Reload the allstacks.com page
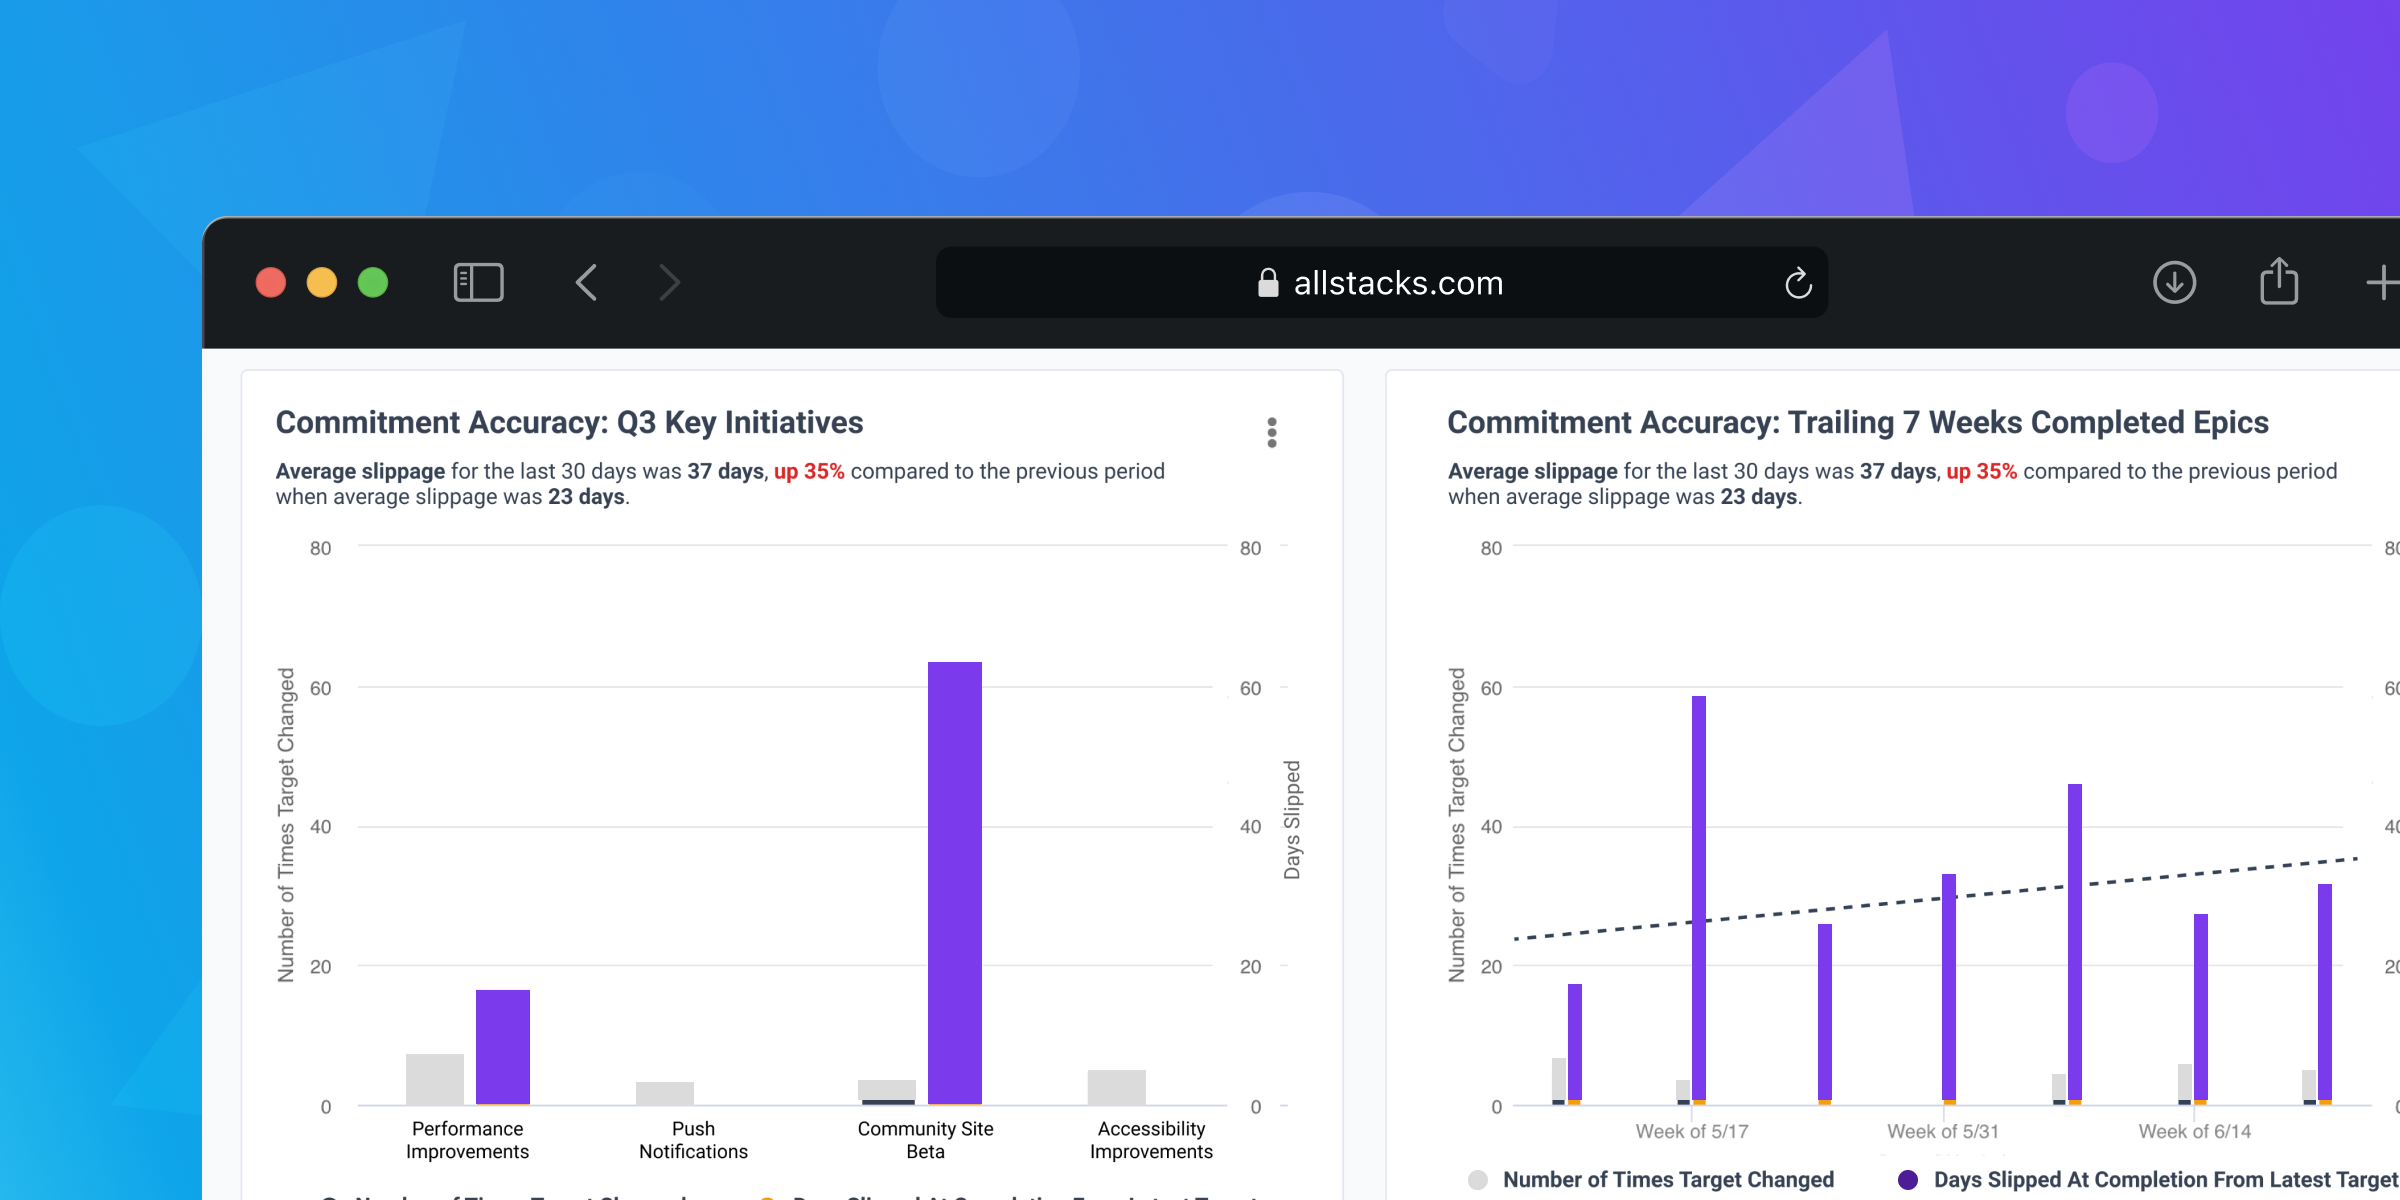 click(x=1799, y=283)
